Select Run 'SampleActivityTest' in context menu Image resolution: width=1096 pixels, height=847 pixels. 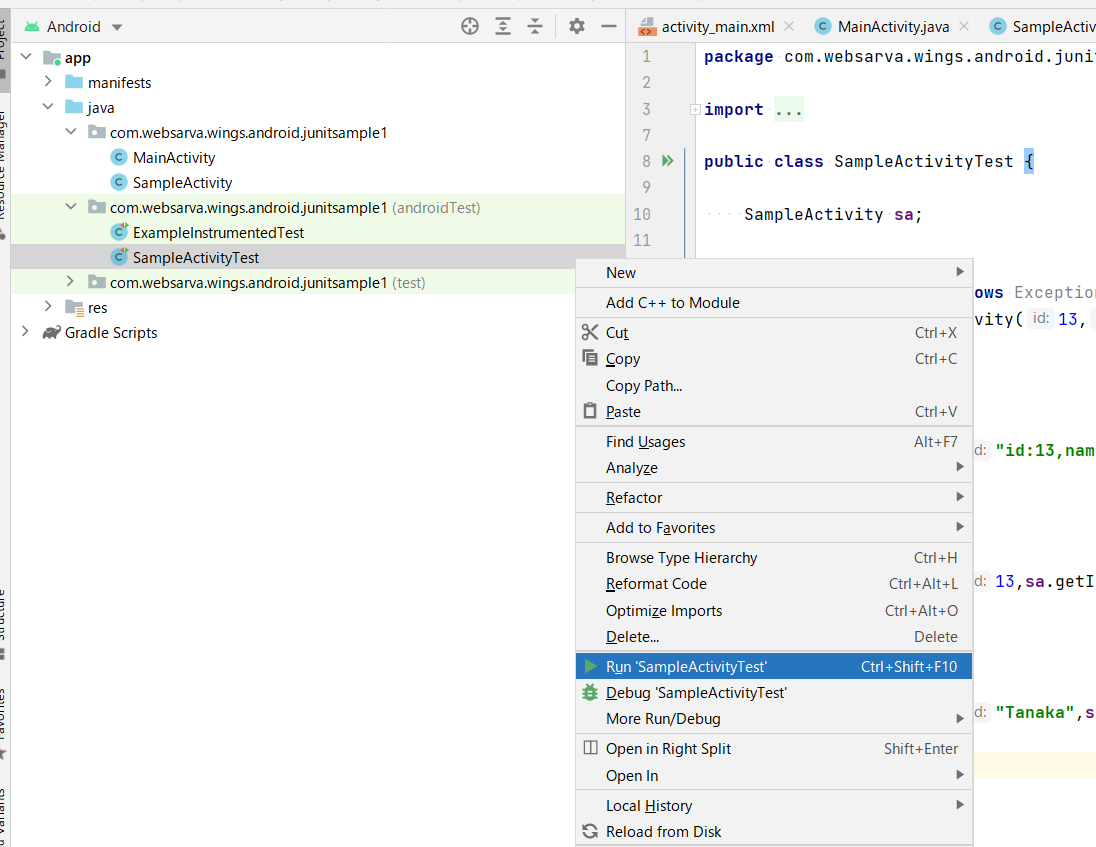click(700, 666)
